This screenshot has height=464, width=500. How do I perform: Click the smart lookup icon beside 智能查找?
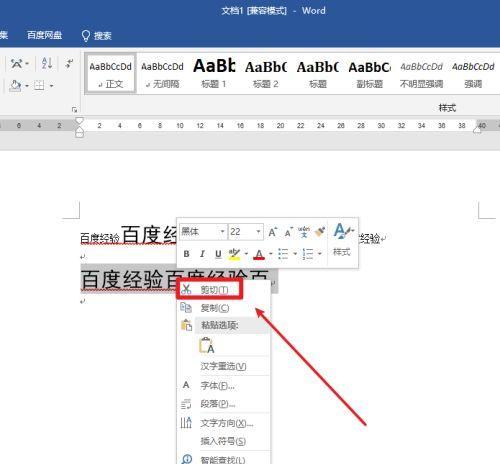click(186, 459)
